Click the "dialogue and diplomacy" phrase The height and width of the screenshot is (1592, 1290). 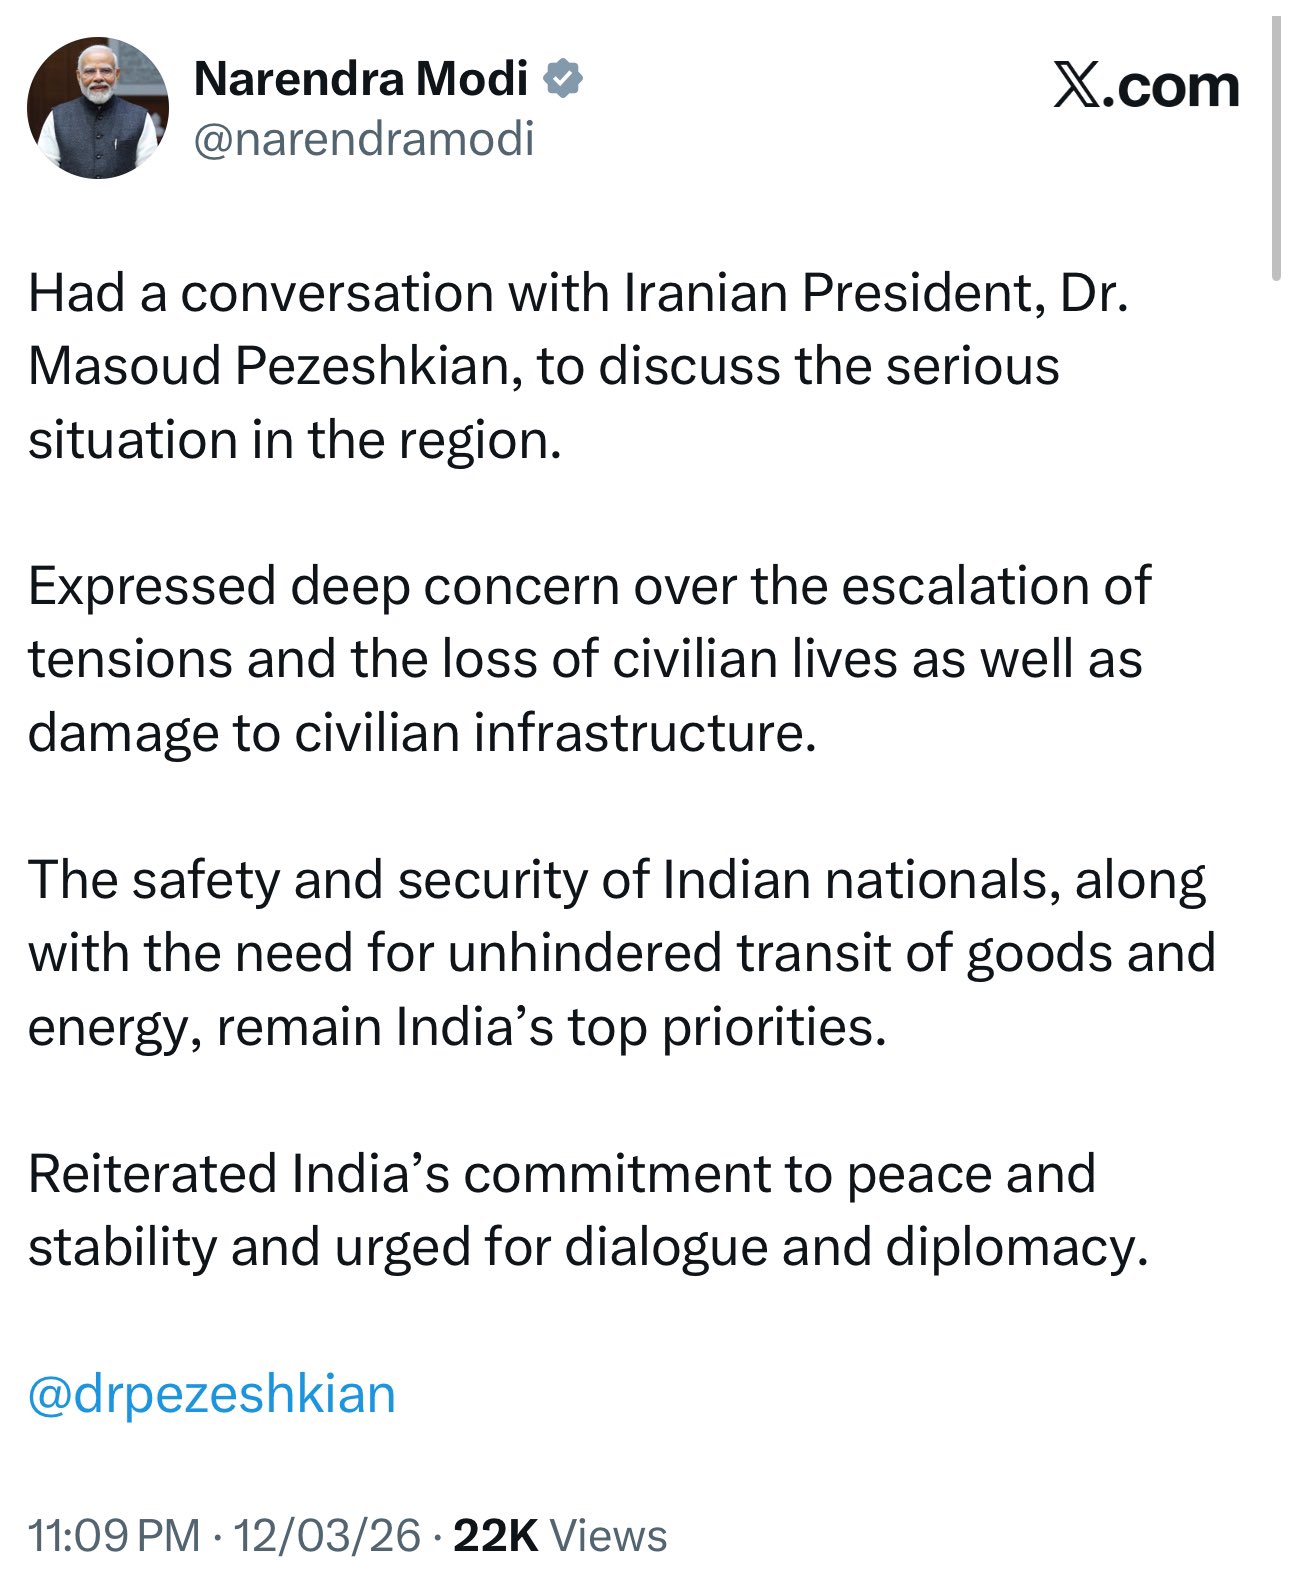(x=856, y=1247)
